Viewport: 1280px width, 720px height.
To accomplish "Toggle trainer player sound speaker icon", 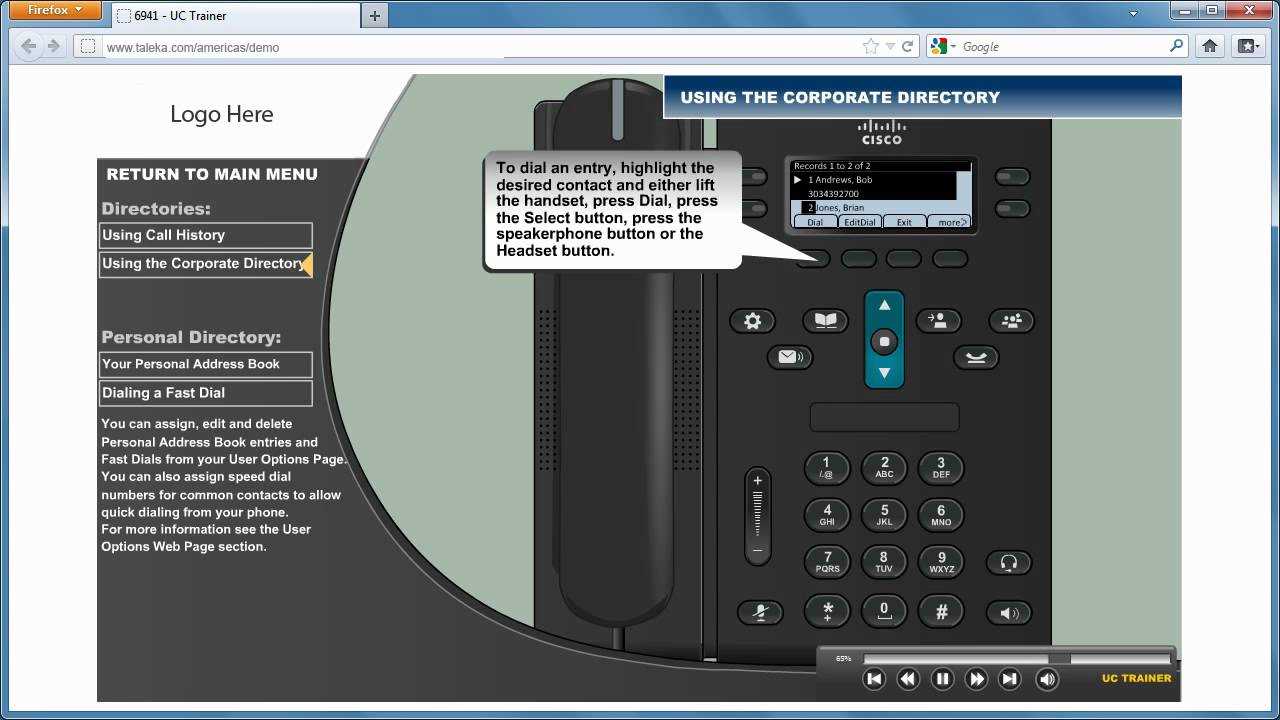I will [x=1047, y=679].
